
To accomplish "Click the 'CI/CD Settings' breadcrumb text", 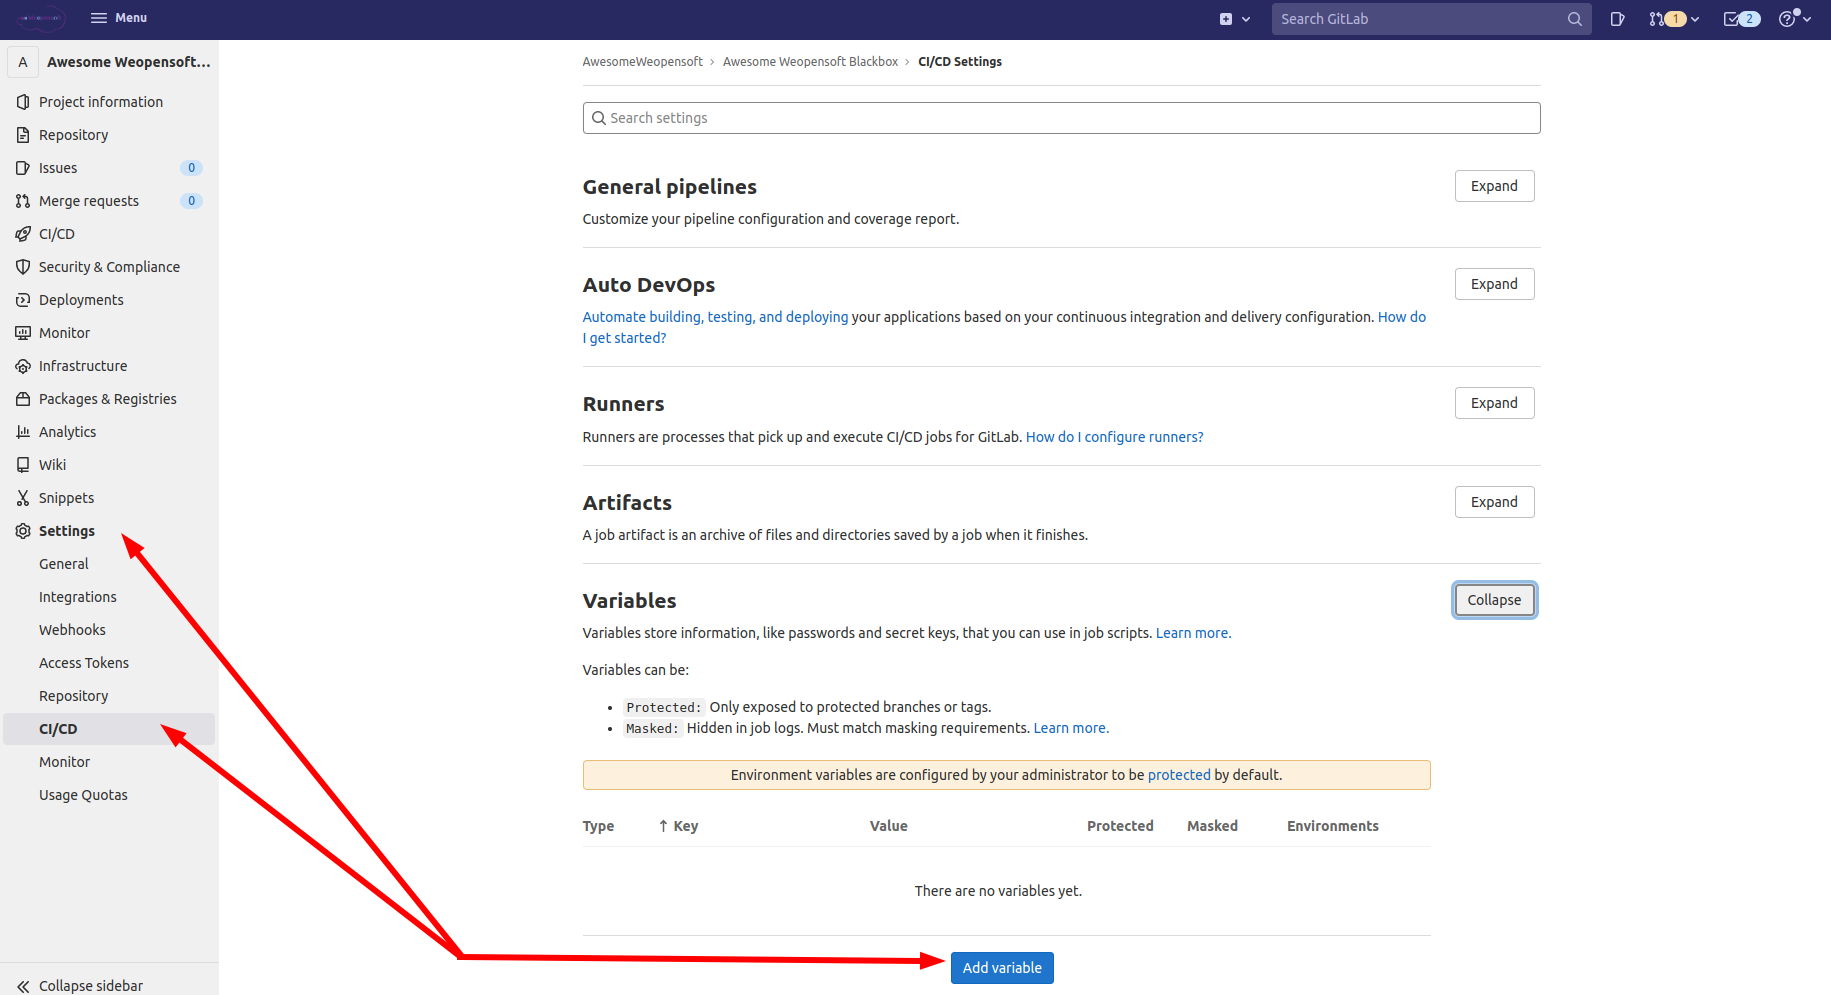I will (x=960, y=62).
